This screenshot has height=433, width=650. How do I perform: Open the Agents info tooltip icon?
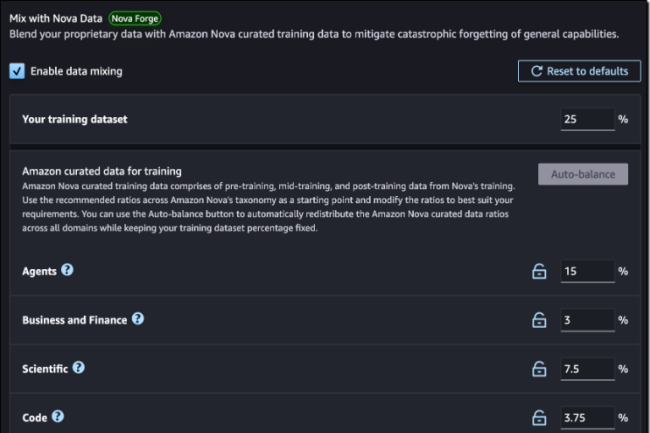pos(67,270)
